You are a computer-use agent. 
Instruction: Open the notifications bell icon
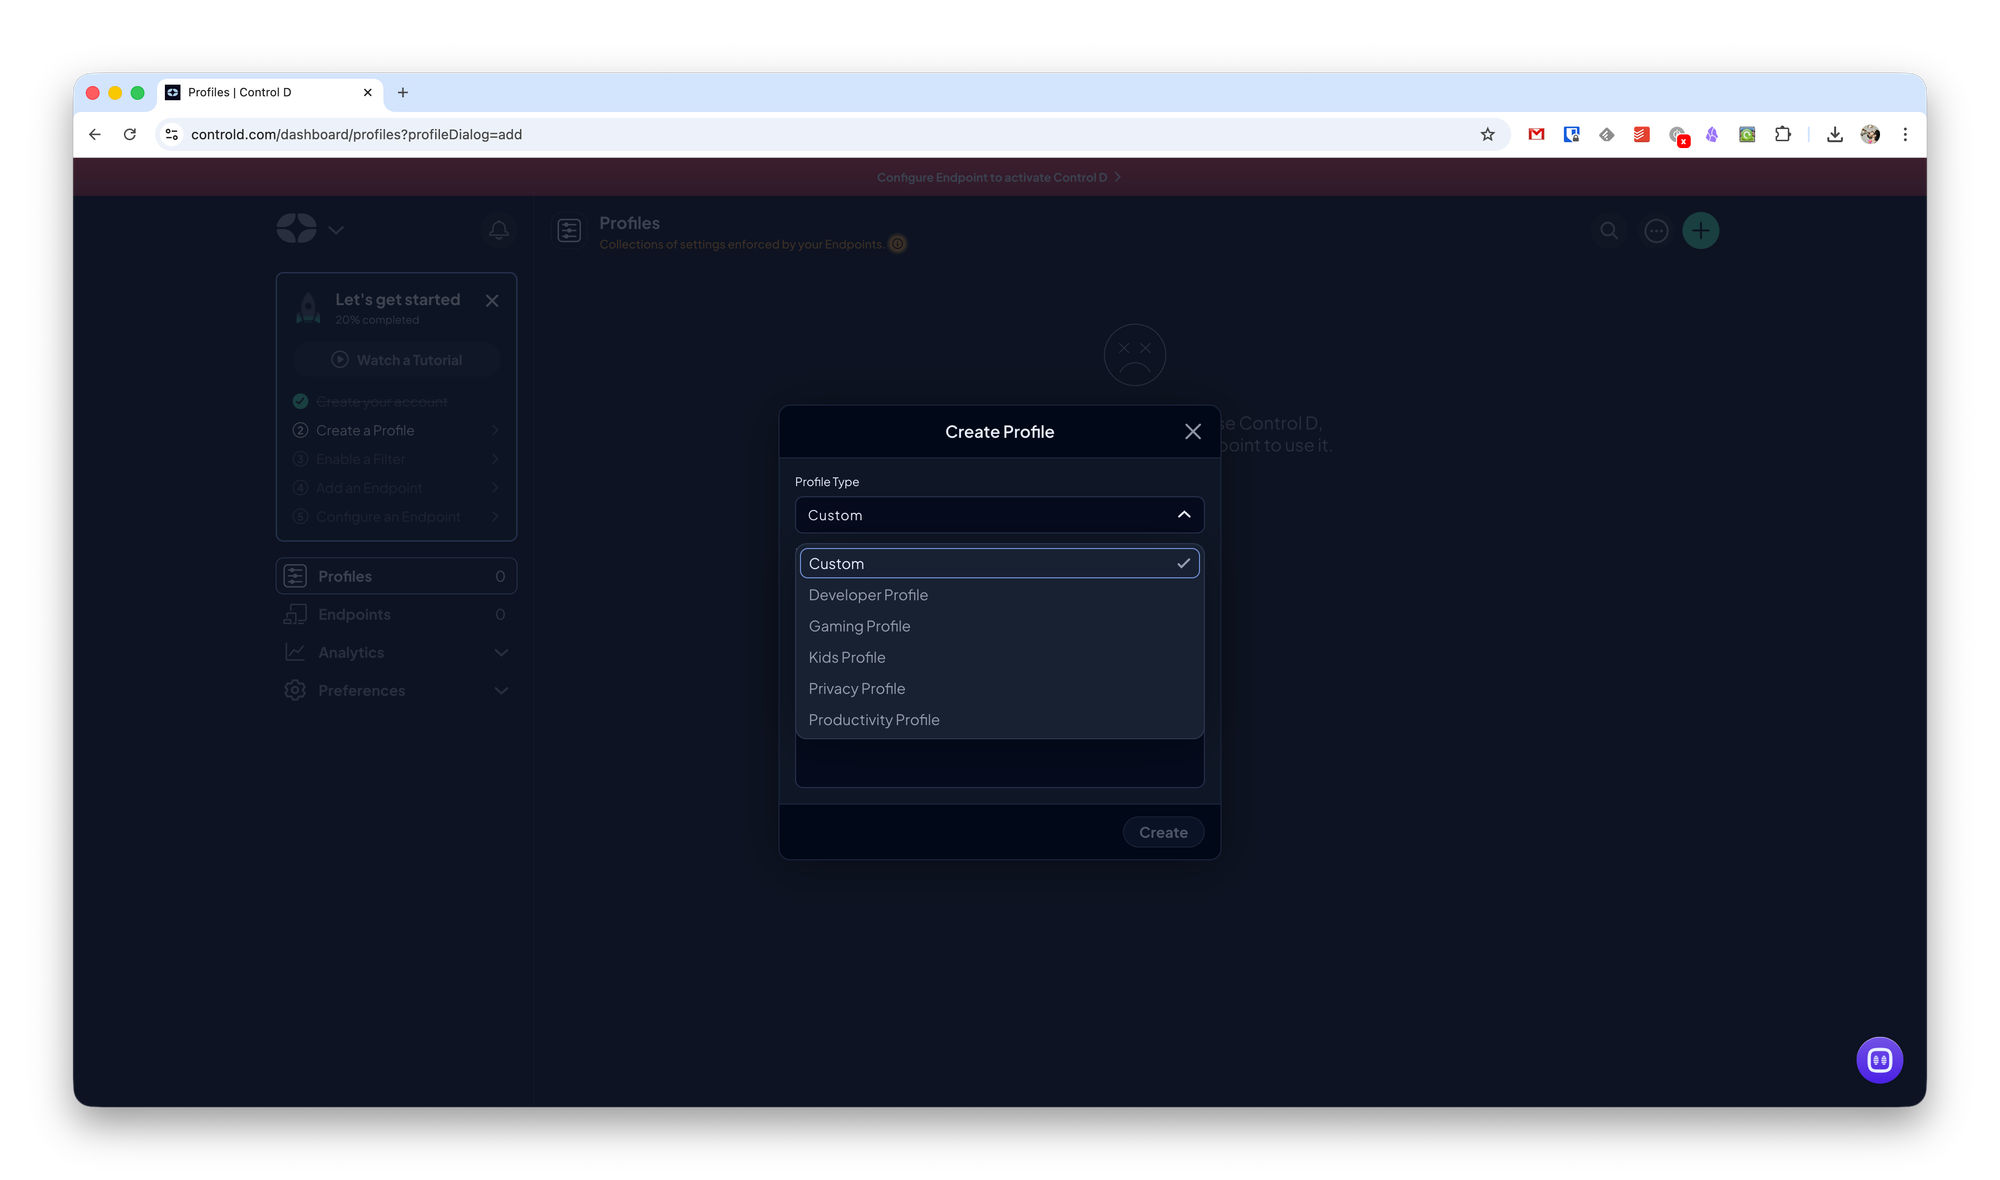499,230
